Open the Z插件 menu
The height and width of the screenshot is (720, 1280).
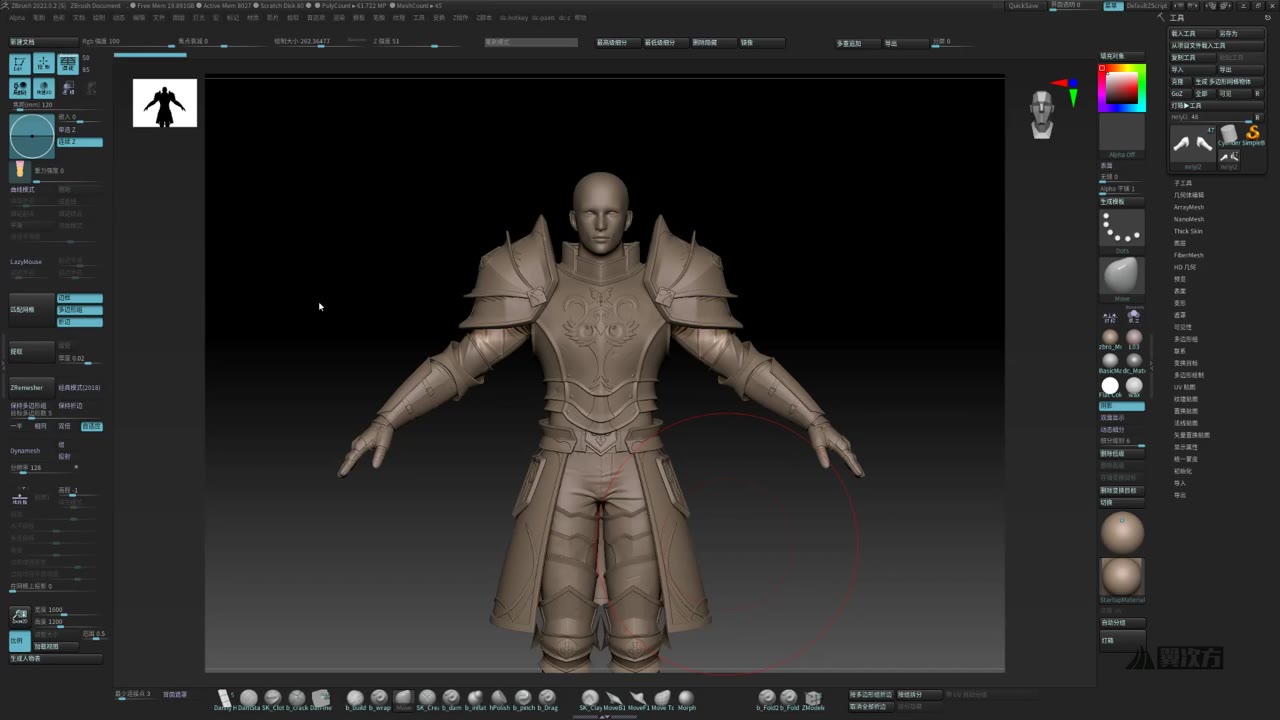click(x=461, y=17)
